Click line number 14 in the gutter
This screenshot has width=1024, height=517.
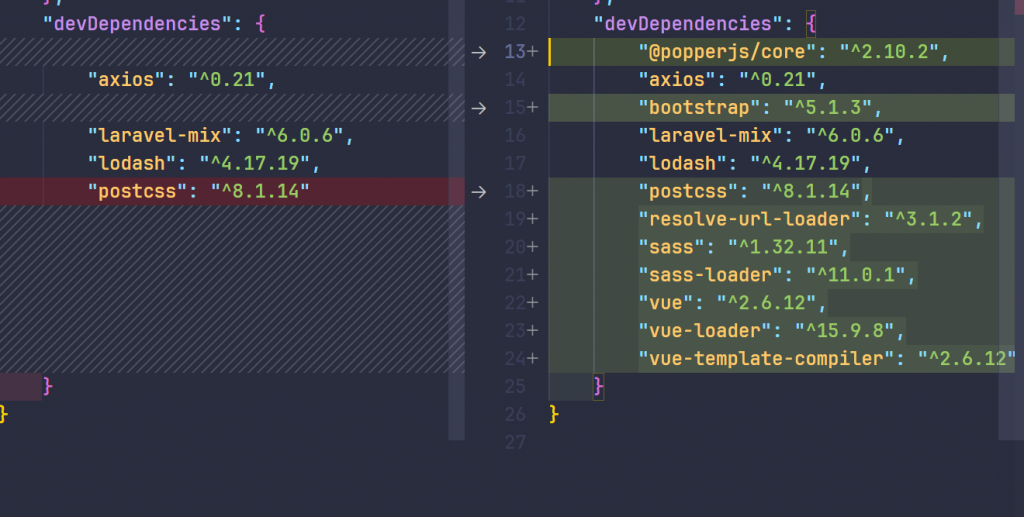[515, 80]
